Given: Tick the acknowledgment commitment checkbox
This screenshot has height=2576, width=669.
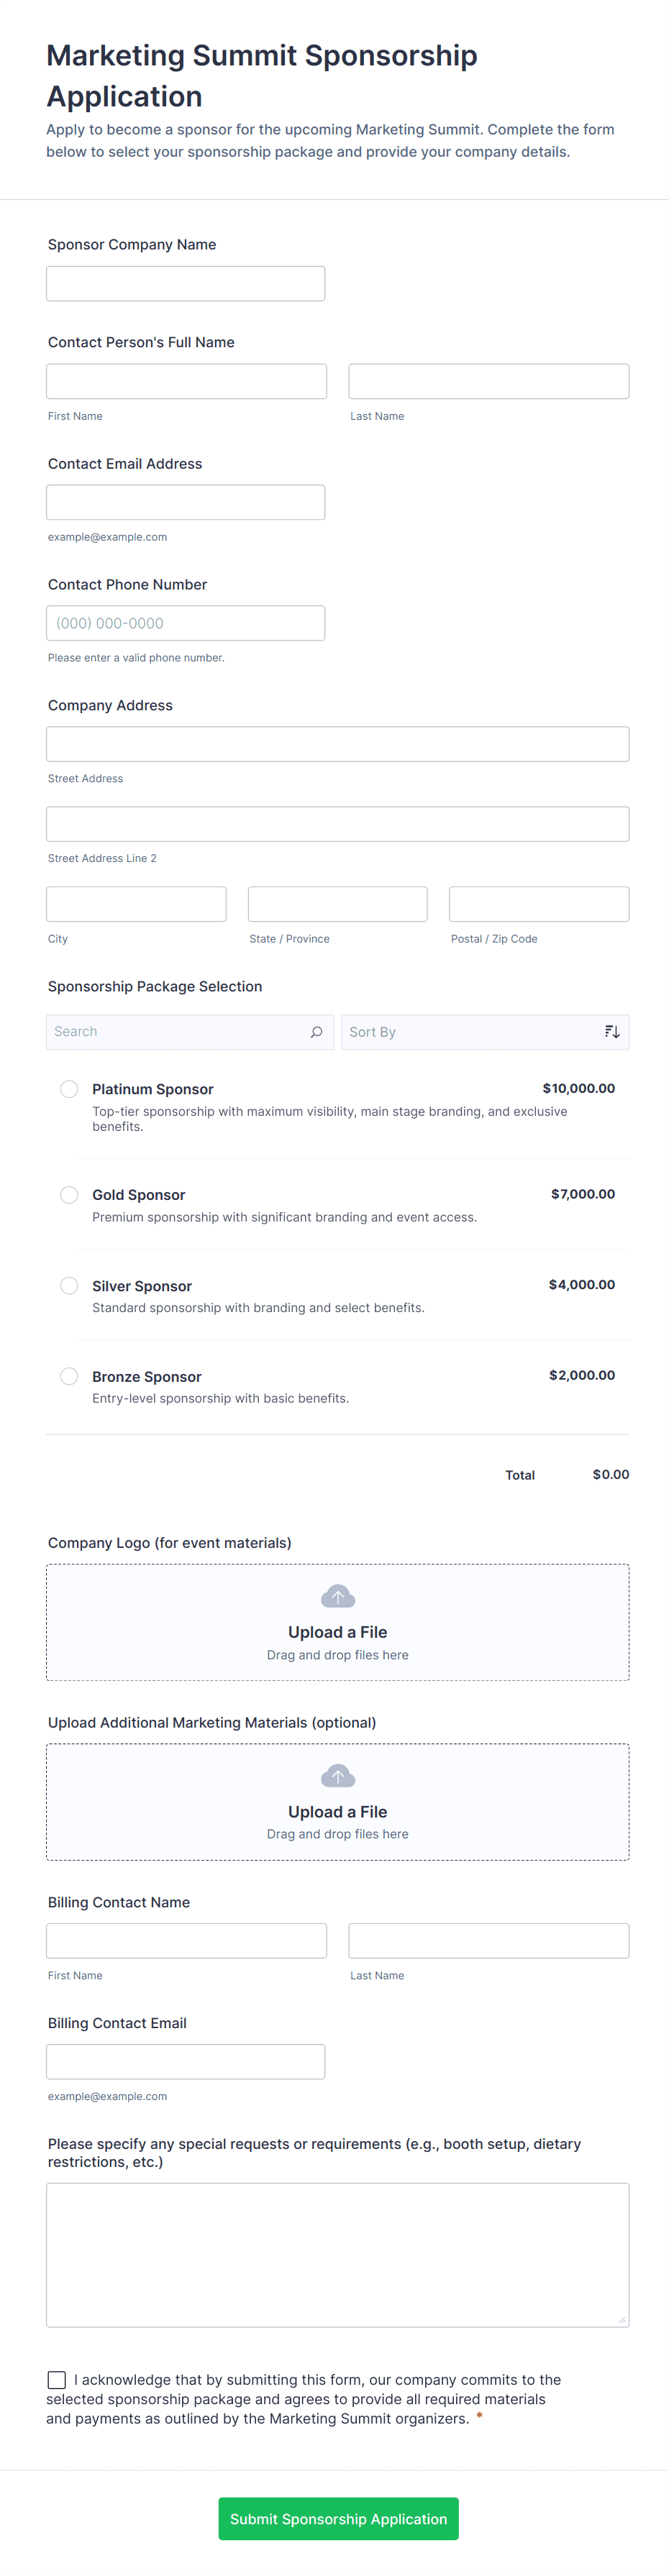Looking at the screenshot, I should pos(57,2380).
